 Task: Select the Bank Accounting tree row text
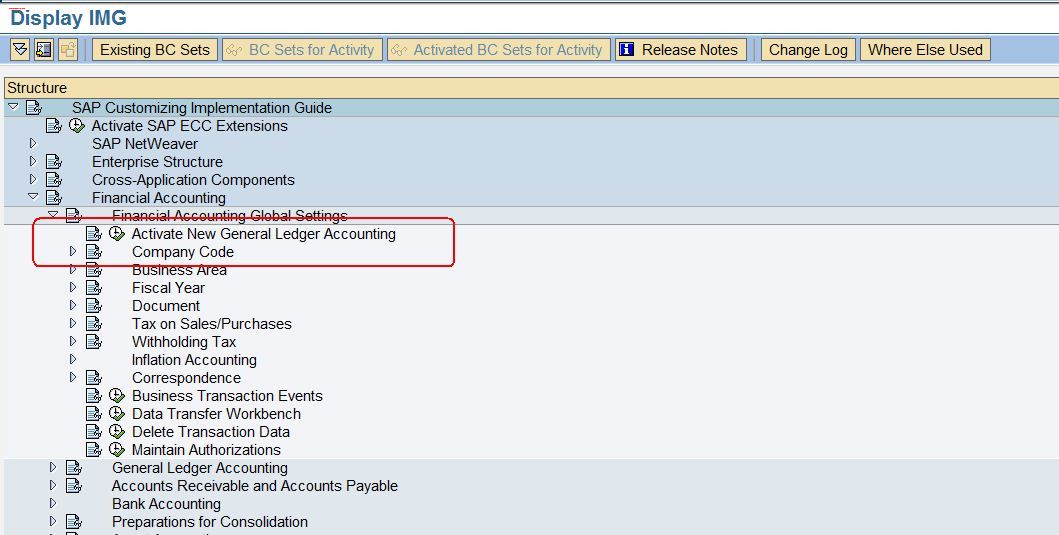[166, 503]
